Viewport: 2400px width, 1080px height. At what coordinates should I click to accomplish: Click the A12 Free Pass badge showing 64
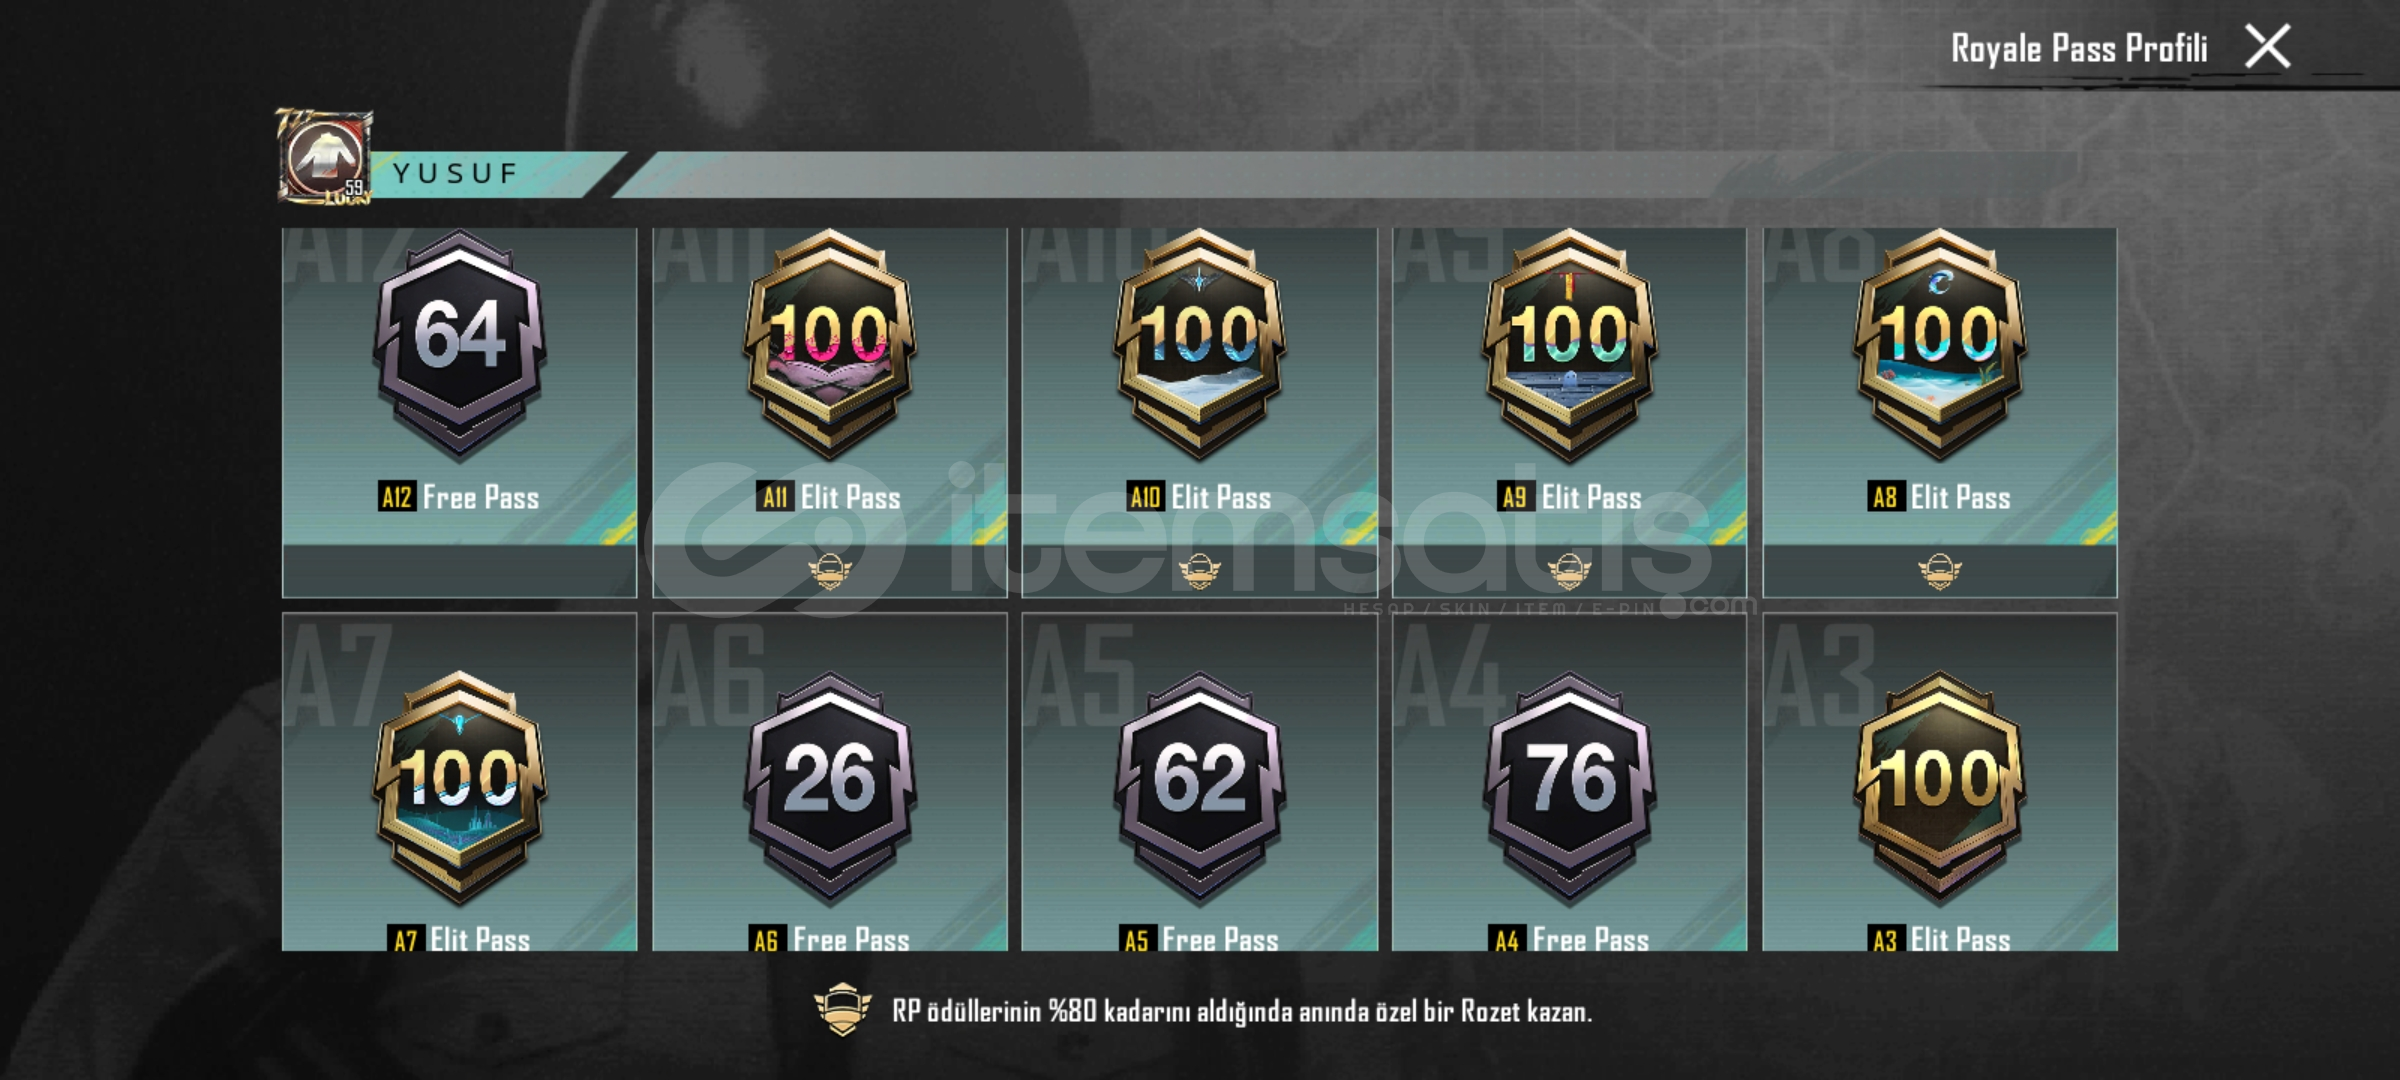(459, 345)
